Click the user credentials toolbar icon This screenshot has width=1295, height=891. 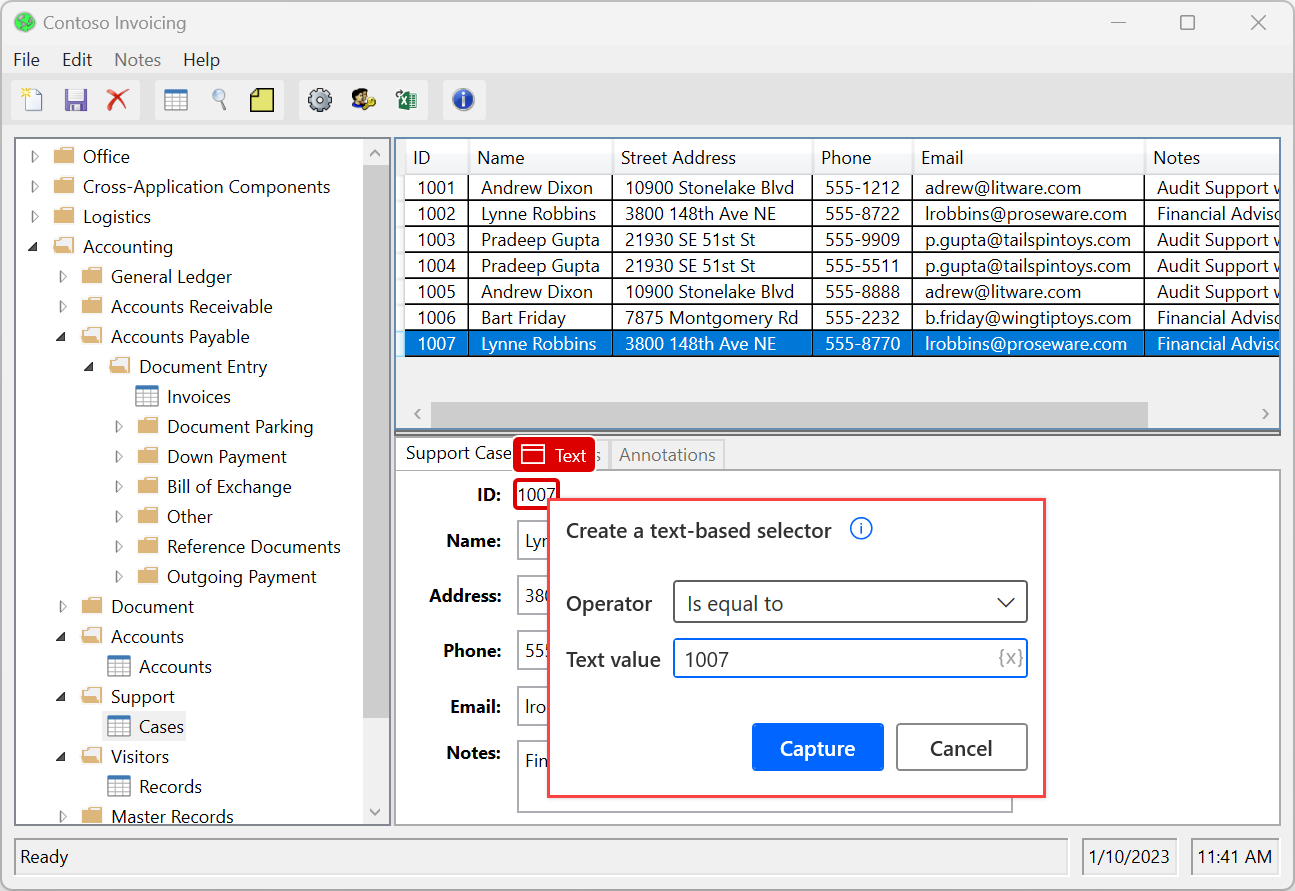point(362,99)
